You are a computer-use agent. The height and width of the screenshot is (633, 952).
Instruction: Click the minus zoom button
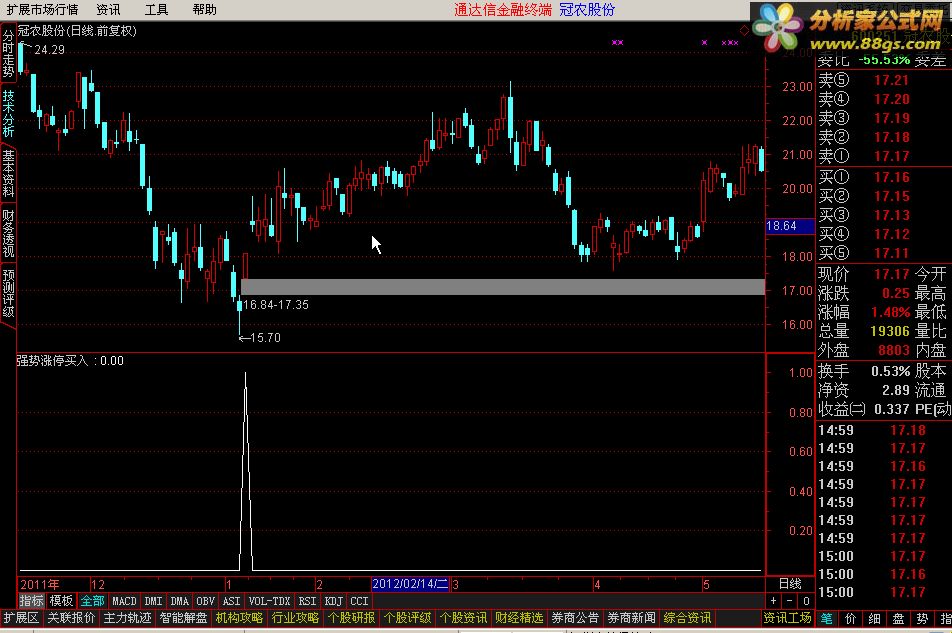pos(789,601)
